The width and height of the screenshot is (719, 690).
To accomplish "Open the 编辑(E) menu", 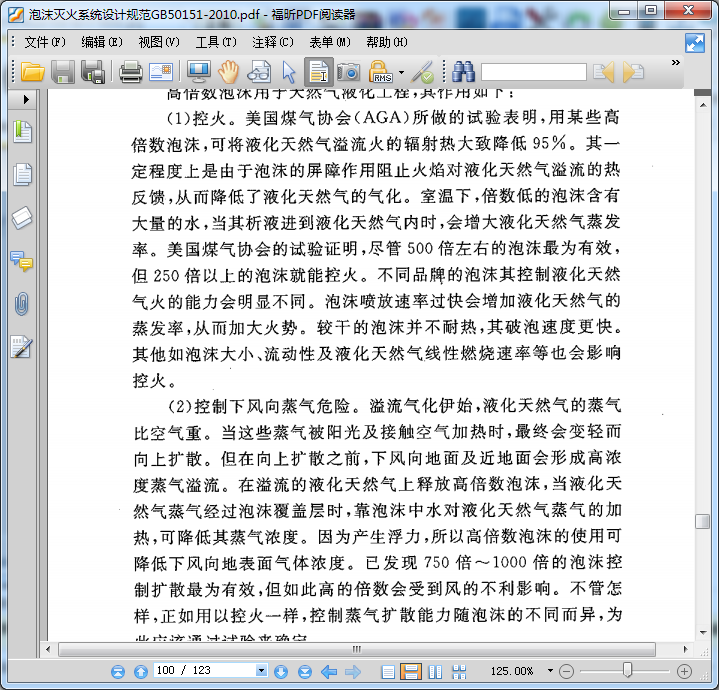I will (102, 42).
